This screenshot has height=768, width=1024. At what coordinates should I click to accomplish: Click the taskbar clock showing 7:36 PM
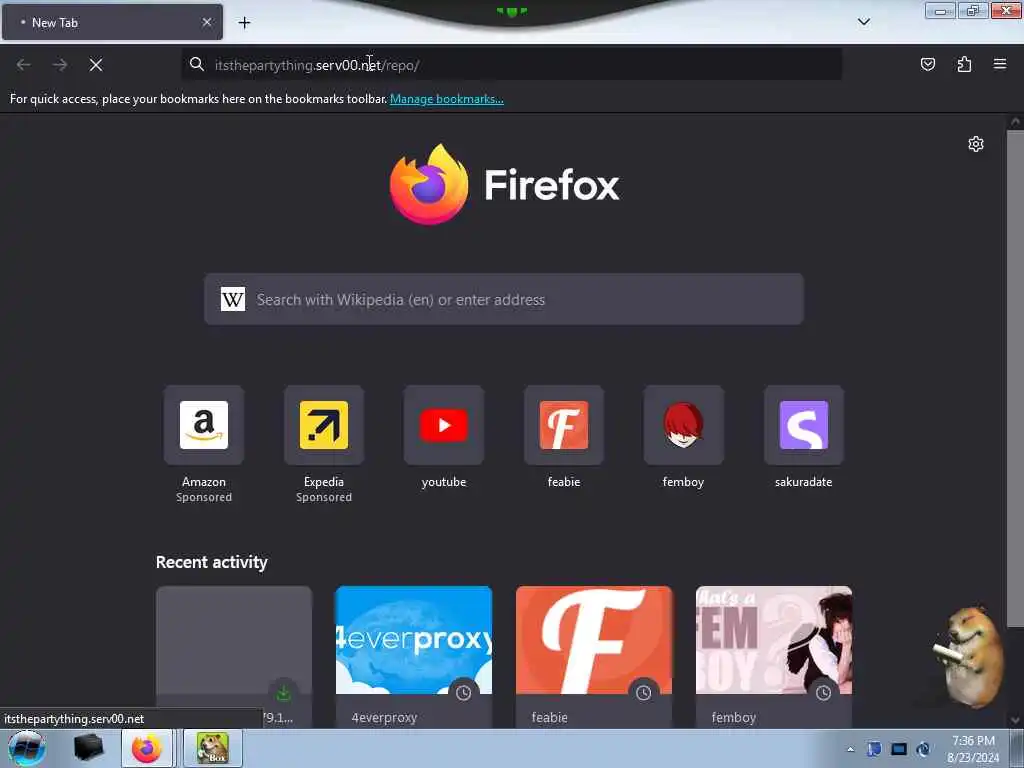(973, 749)
